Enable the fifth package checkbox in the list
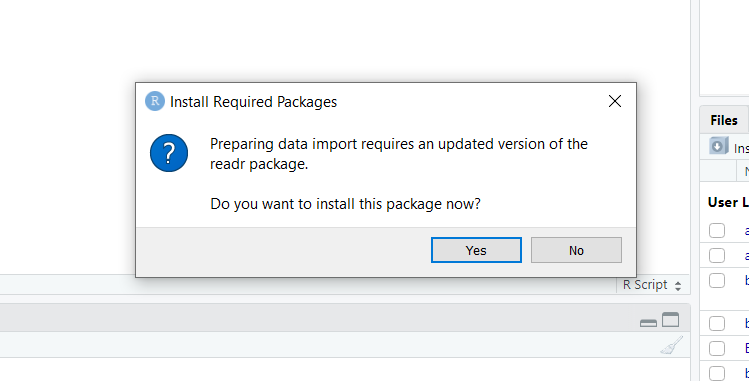Viewport: 749px width, 381px height. [x=717, y=348]
